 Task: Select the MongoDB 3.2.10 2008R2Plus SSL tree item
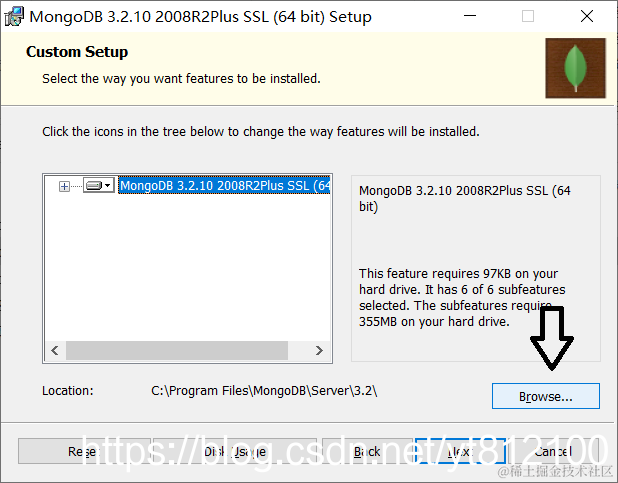point(224,185)
